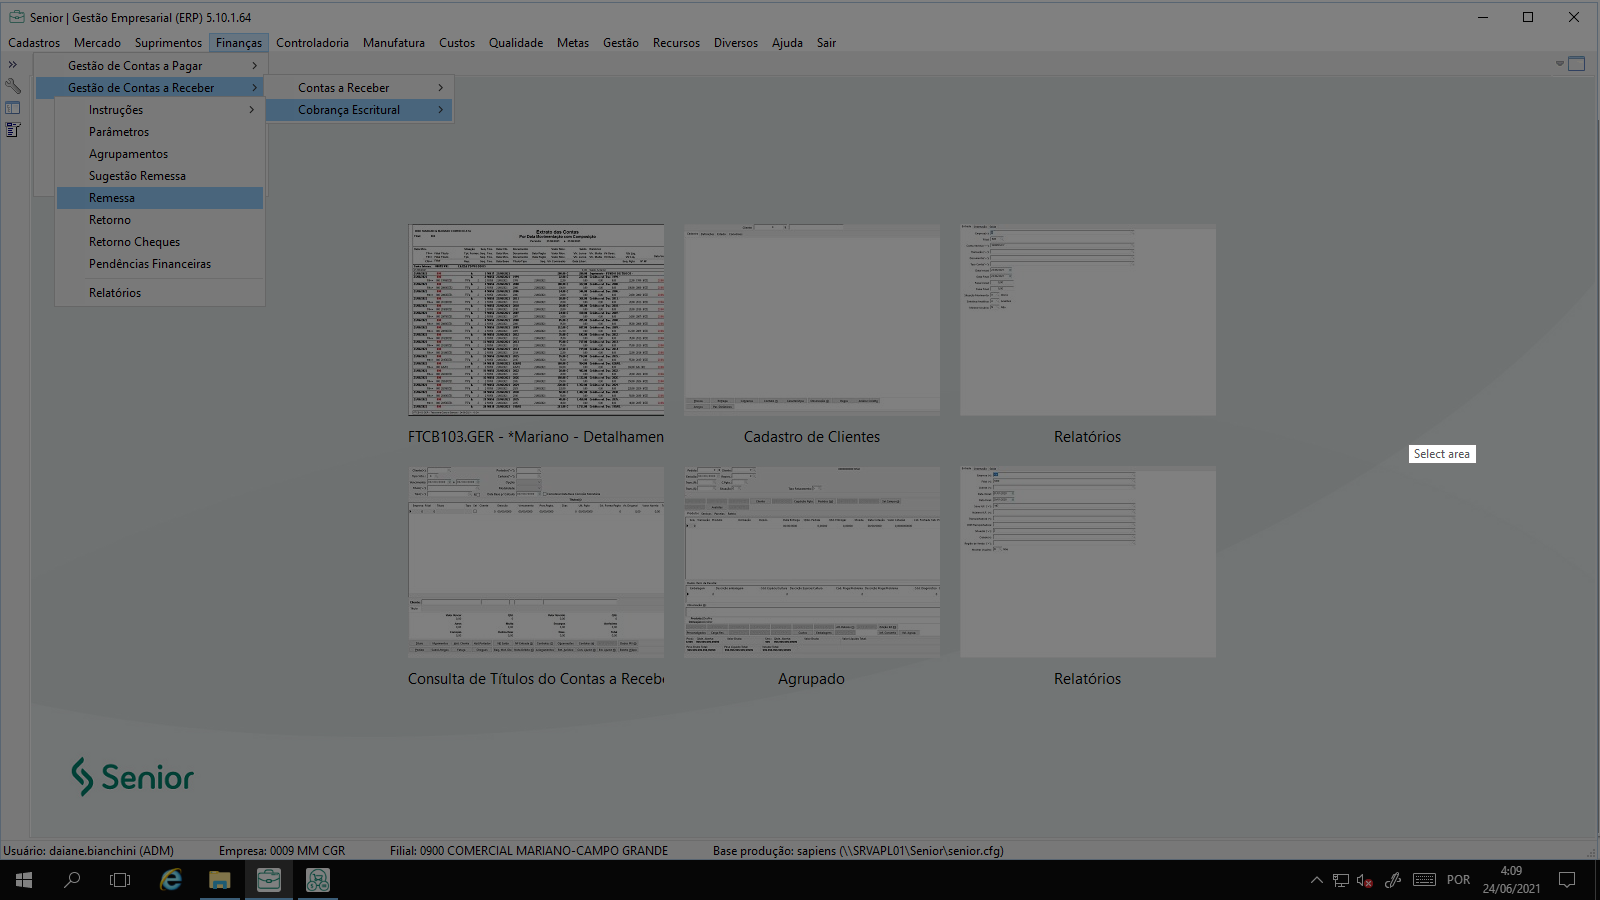Click the network icon in system tray
The image size is (1600, 900).
click(x=1341, y=880)
